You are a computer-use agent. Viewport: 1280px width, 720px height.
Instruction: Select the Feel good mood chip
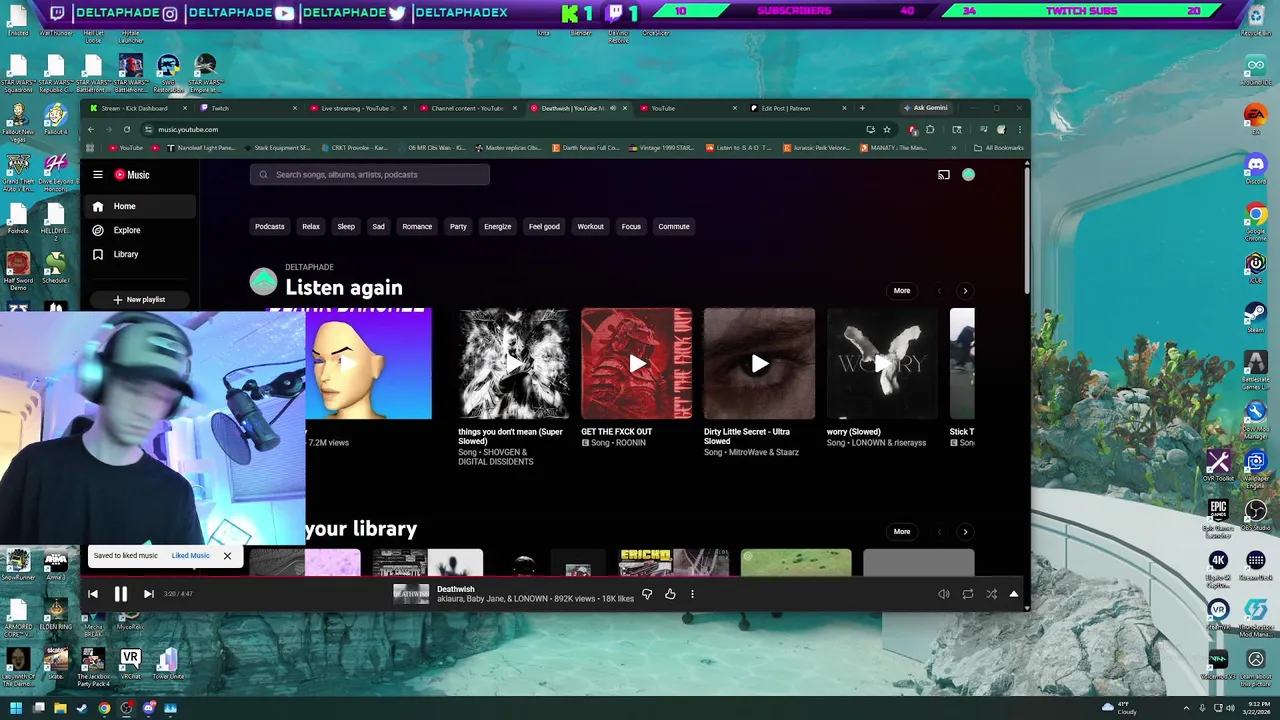(x=544, y=226)
